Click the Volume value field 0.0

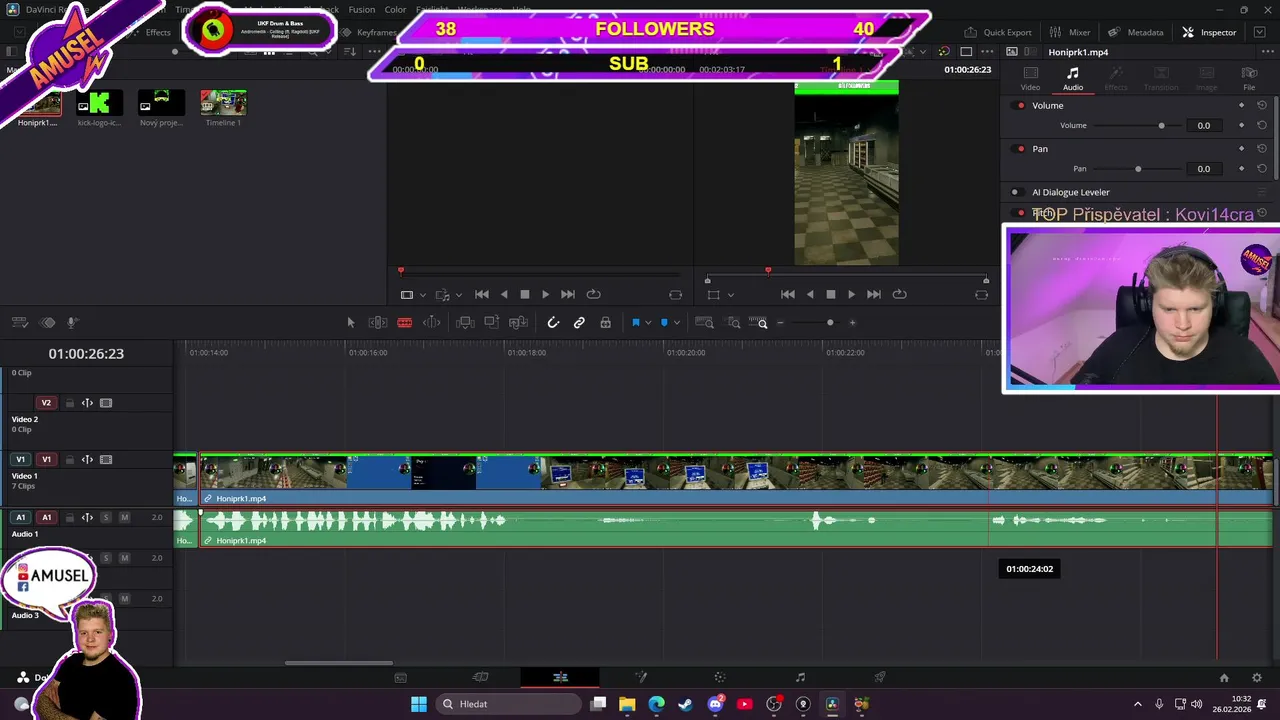tap(1204, 125)
